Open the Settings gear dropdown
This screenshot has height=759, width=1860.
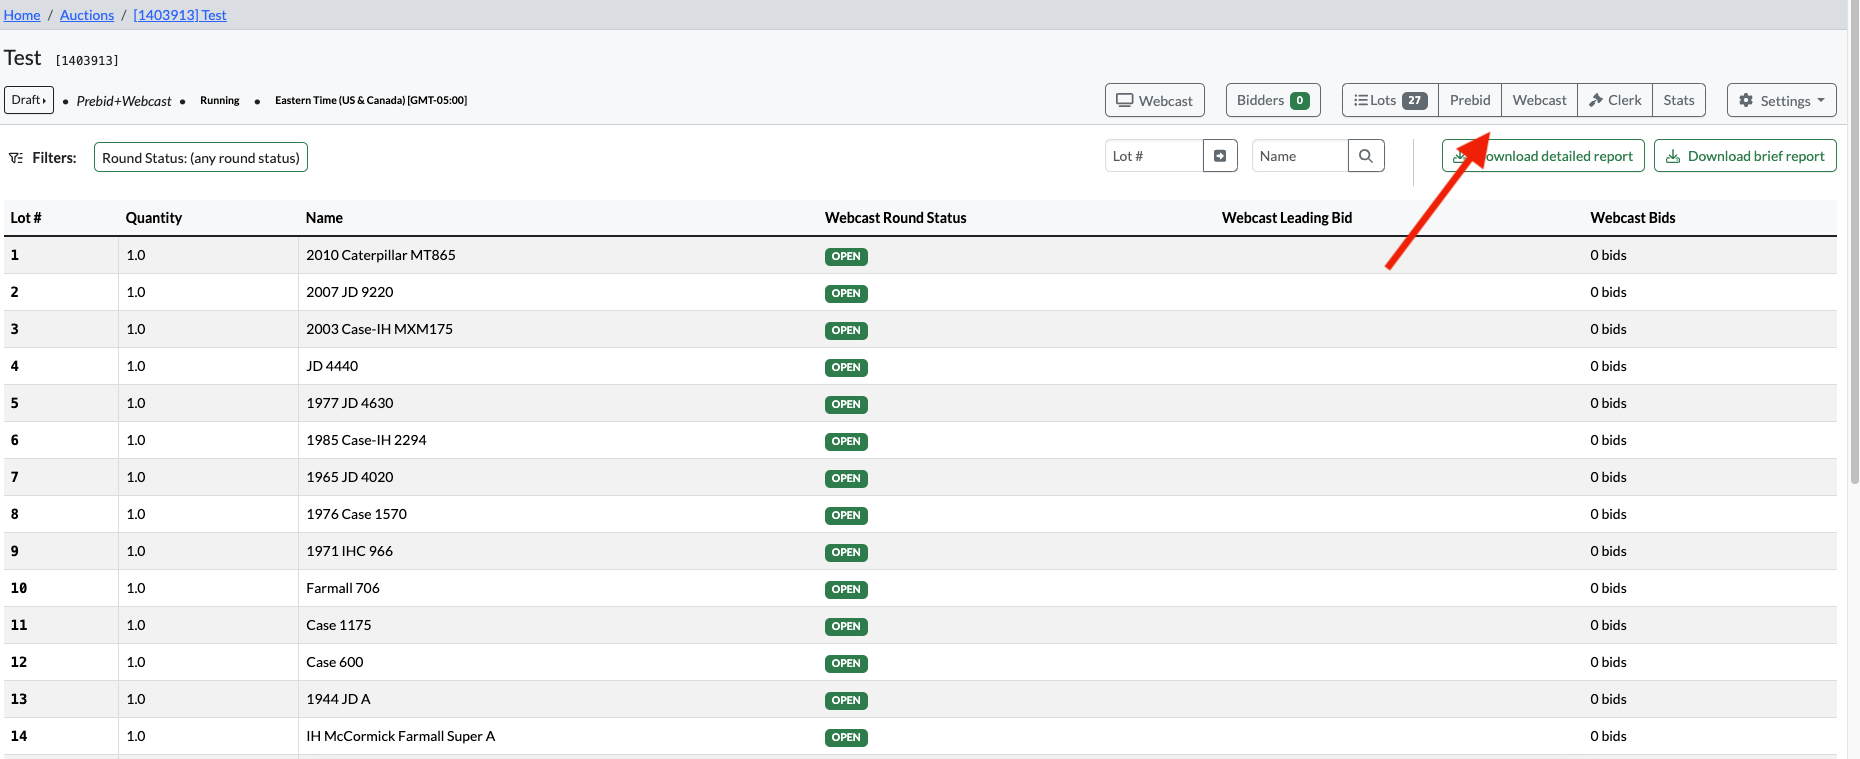(1781, 100)
